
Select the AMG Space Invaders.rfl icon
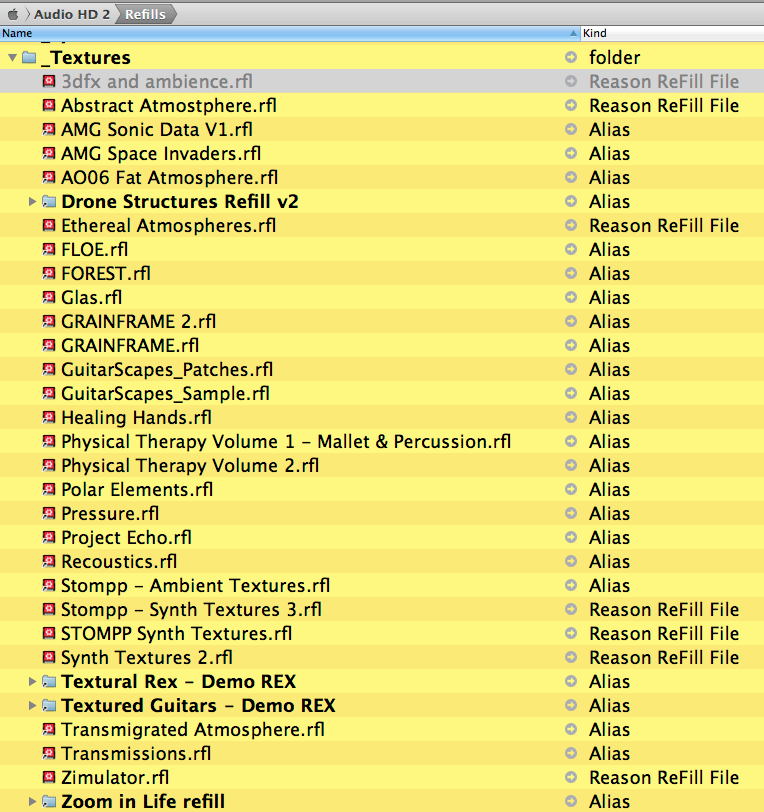click(x=49, y=153)
